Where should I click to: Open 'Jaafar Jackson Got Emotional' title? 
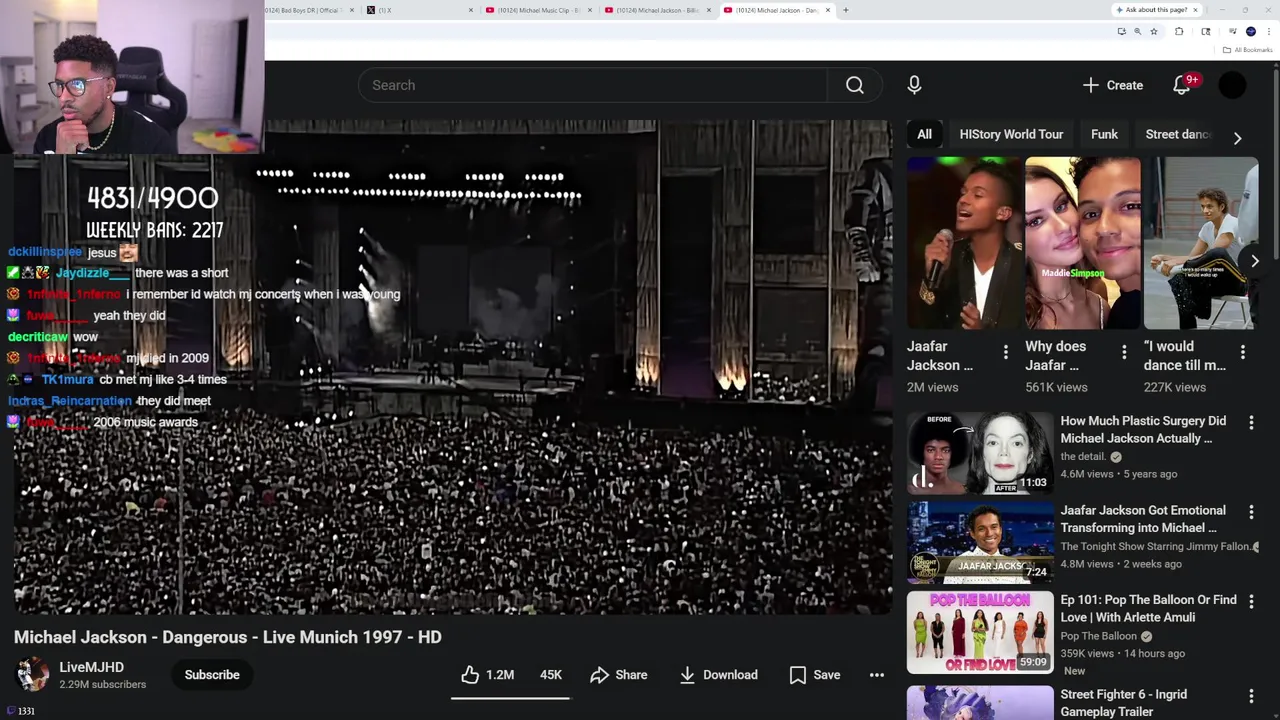tap(1143, 519)
